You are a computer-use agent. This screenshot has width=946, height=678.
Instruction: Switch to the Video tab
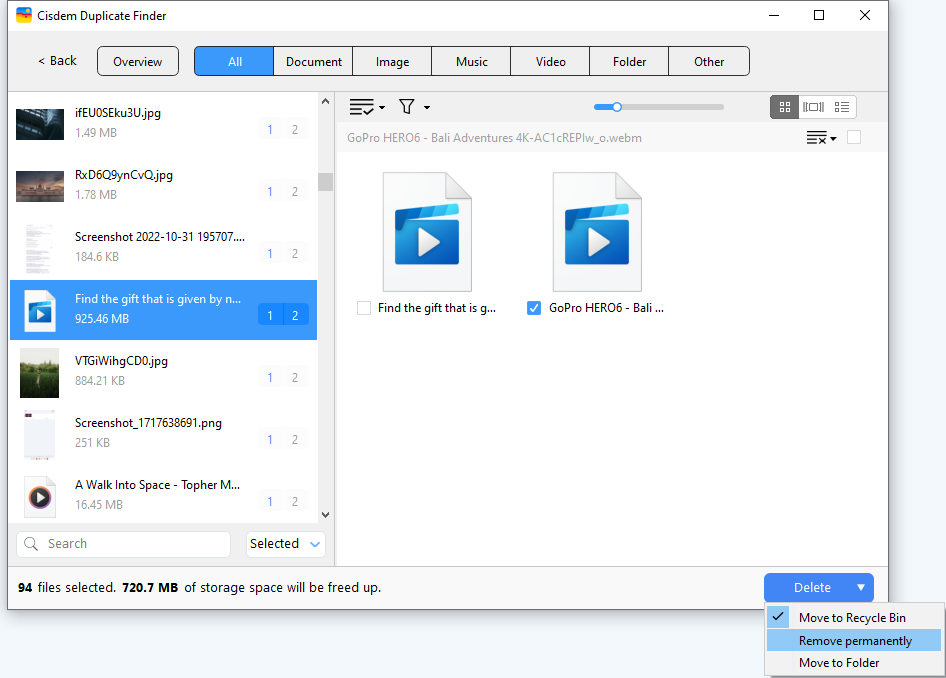tap(550, 61)
